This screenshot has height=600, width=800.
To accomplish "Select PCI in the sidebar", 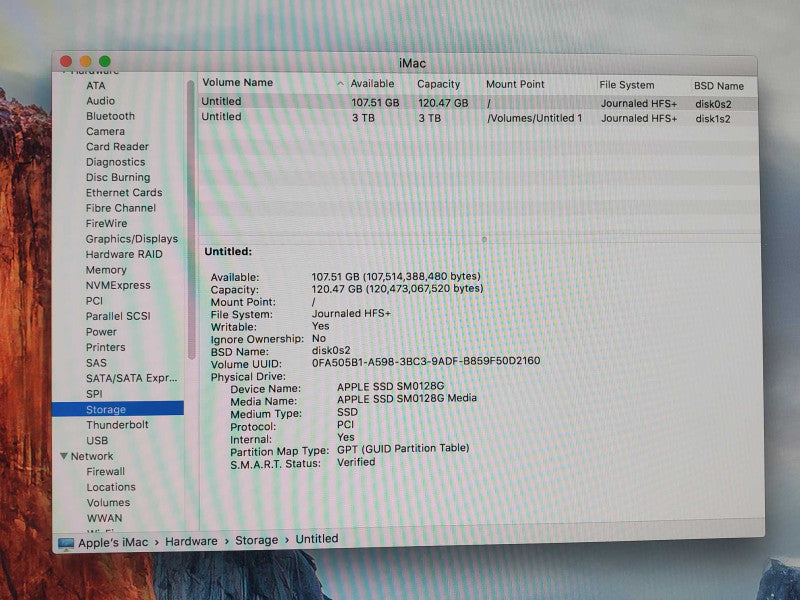I will (94, 301).
